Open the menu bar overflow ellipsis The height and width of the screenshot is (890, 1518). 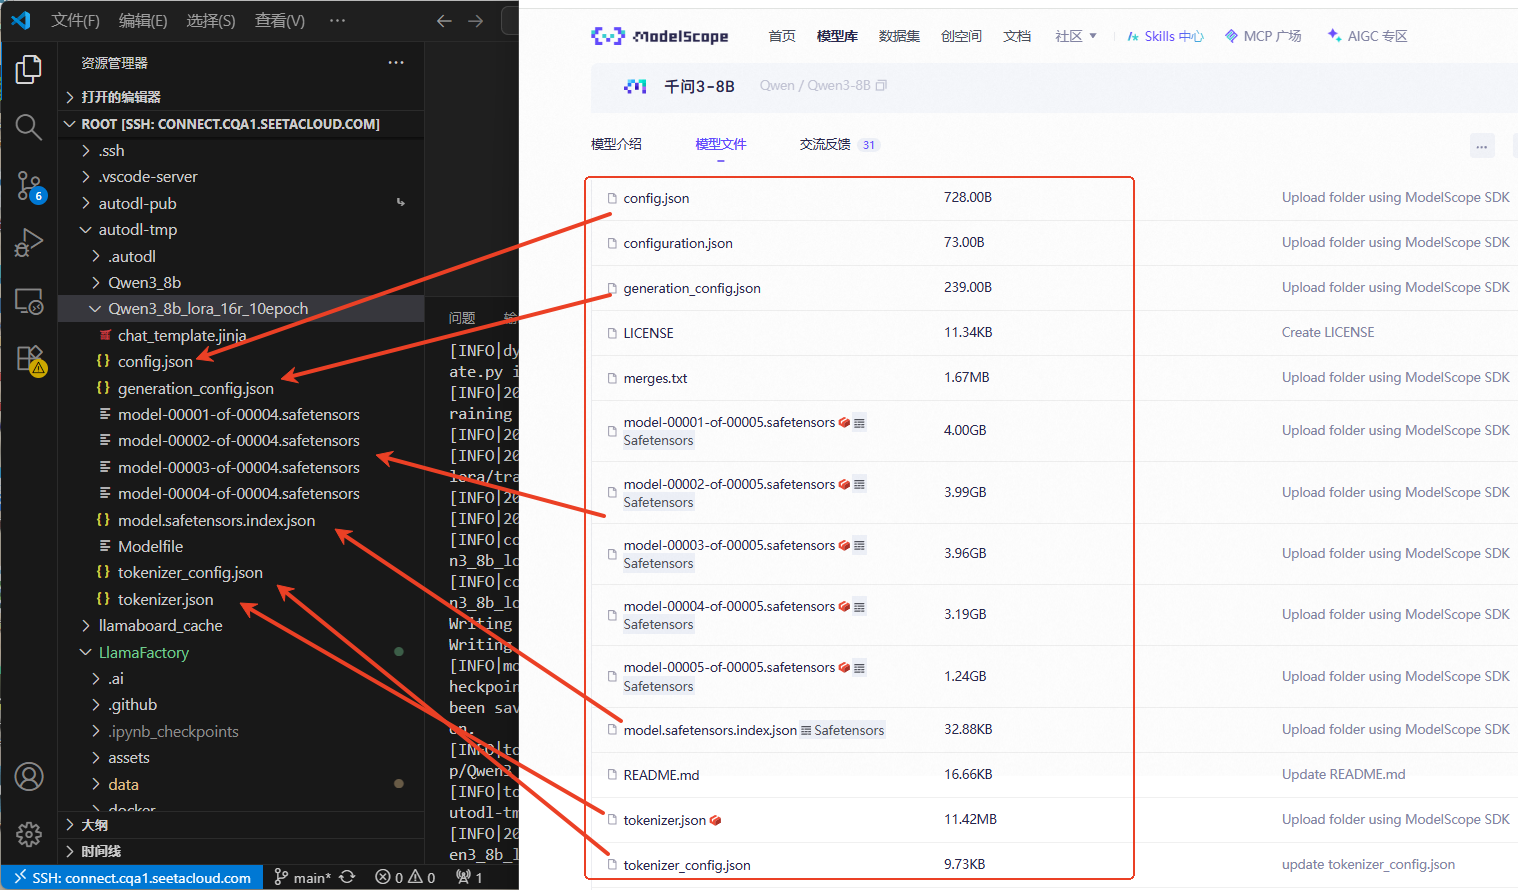[338, 20]
